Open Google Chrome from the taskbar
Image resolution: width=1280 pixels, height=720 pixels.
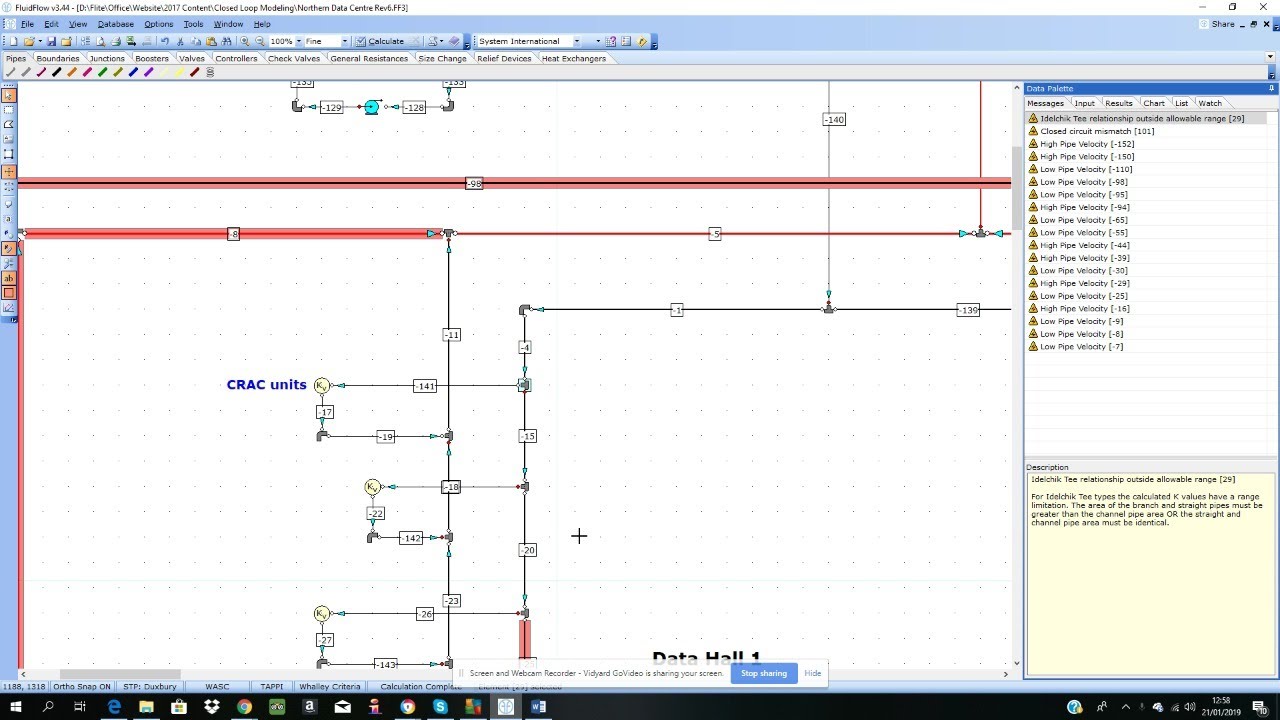click(244, 706)
